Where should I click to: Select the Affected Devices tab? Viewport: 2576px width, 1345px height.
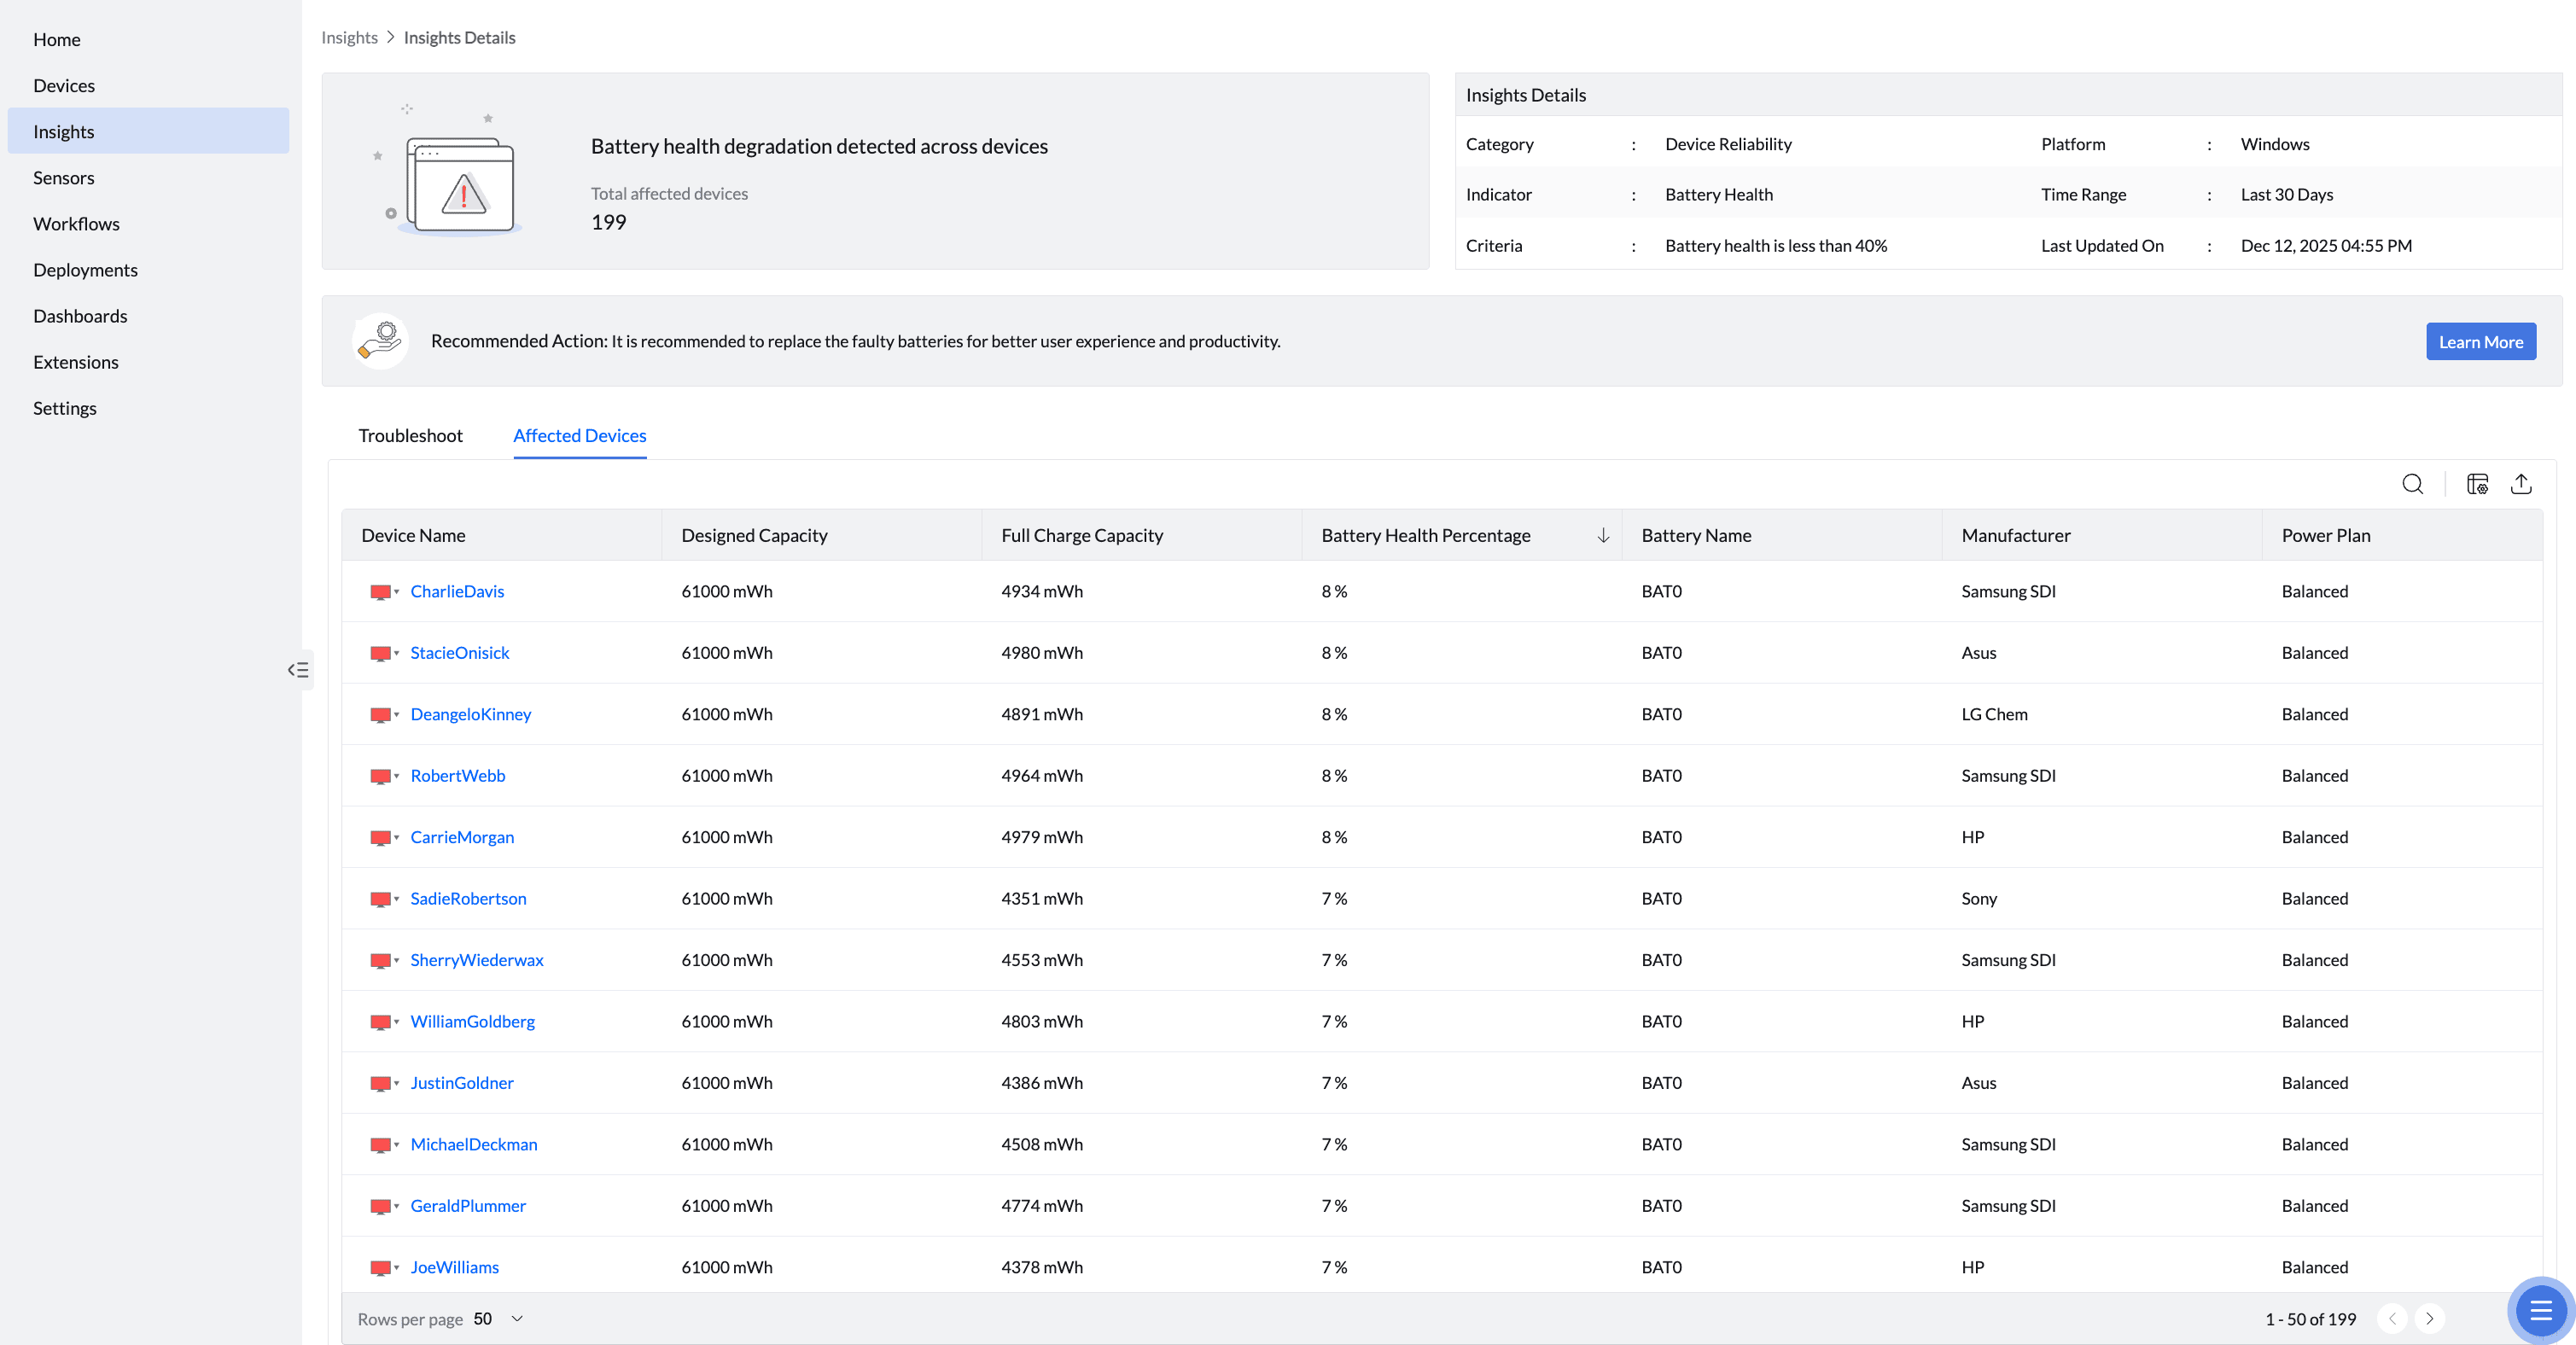tap(579, 435)
